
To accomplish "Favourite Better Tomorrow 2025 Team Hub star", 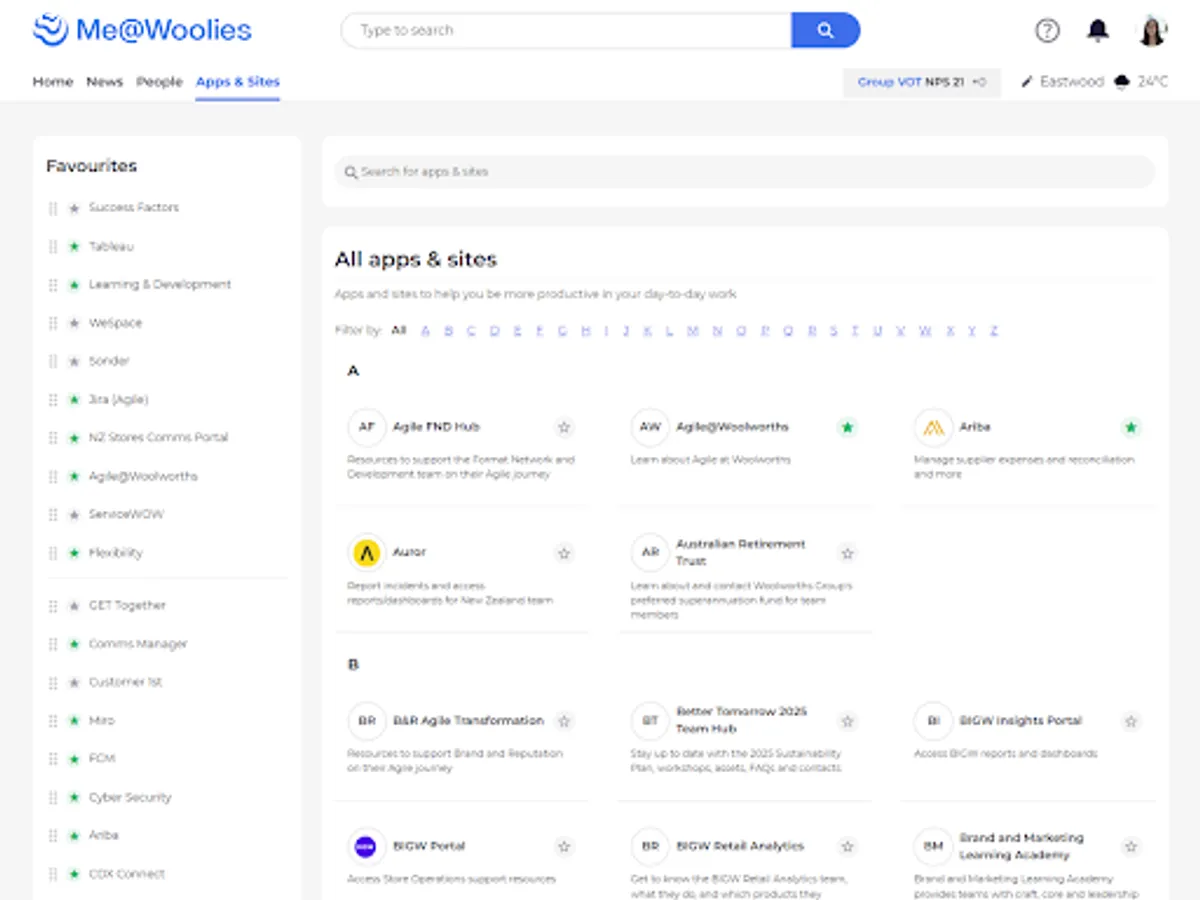I will tap(847, 721).
